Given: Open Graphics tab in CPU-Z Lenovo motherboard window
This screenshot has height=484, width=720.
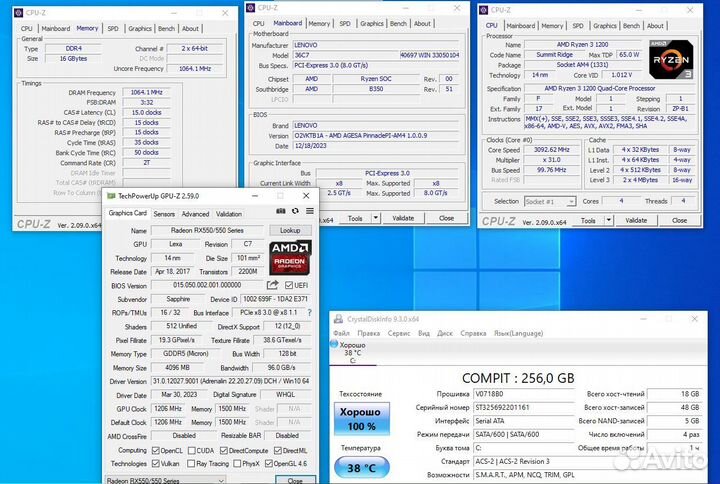Looking at the screenshot, I should coord(371,23).
